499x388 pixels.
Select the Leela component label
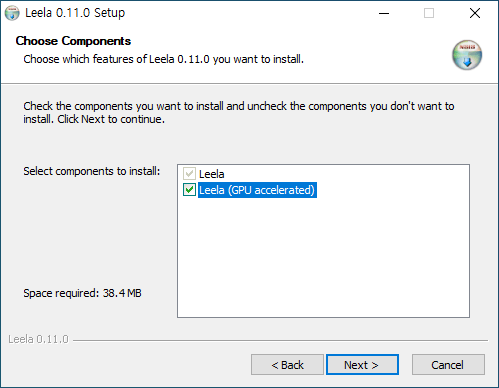212,174
